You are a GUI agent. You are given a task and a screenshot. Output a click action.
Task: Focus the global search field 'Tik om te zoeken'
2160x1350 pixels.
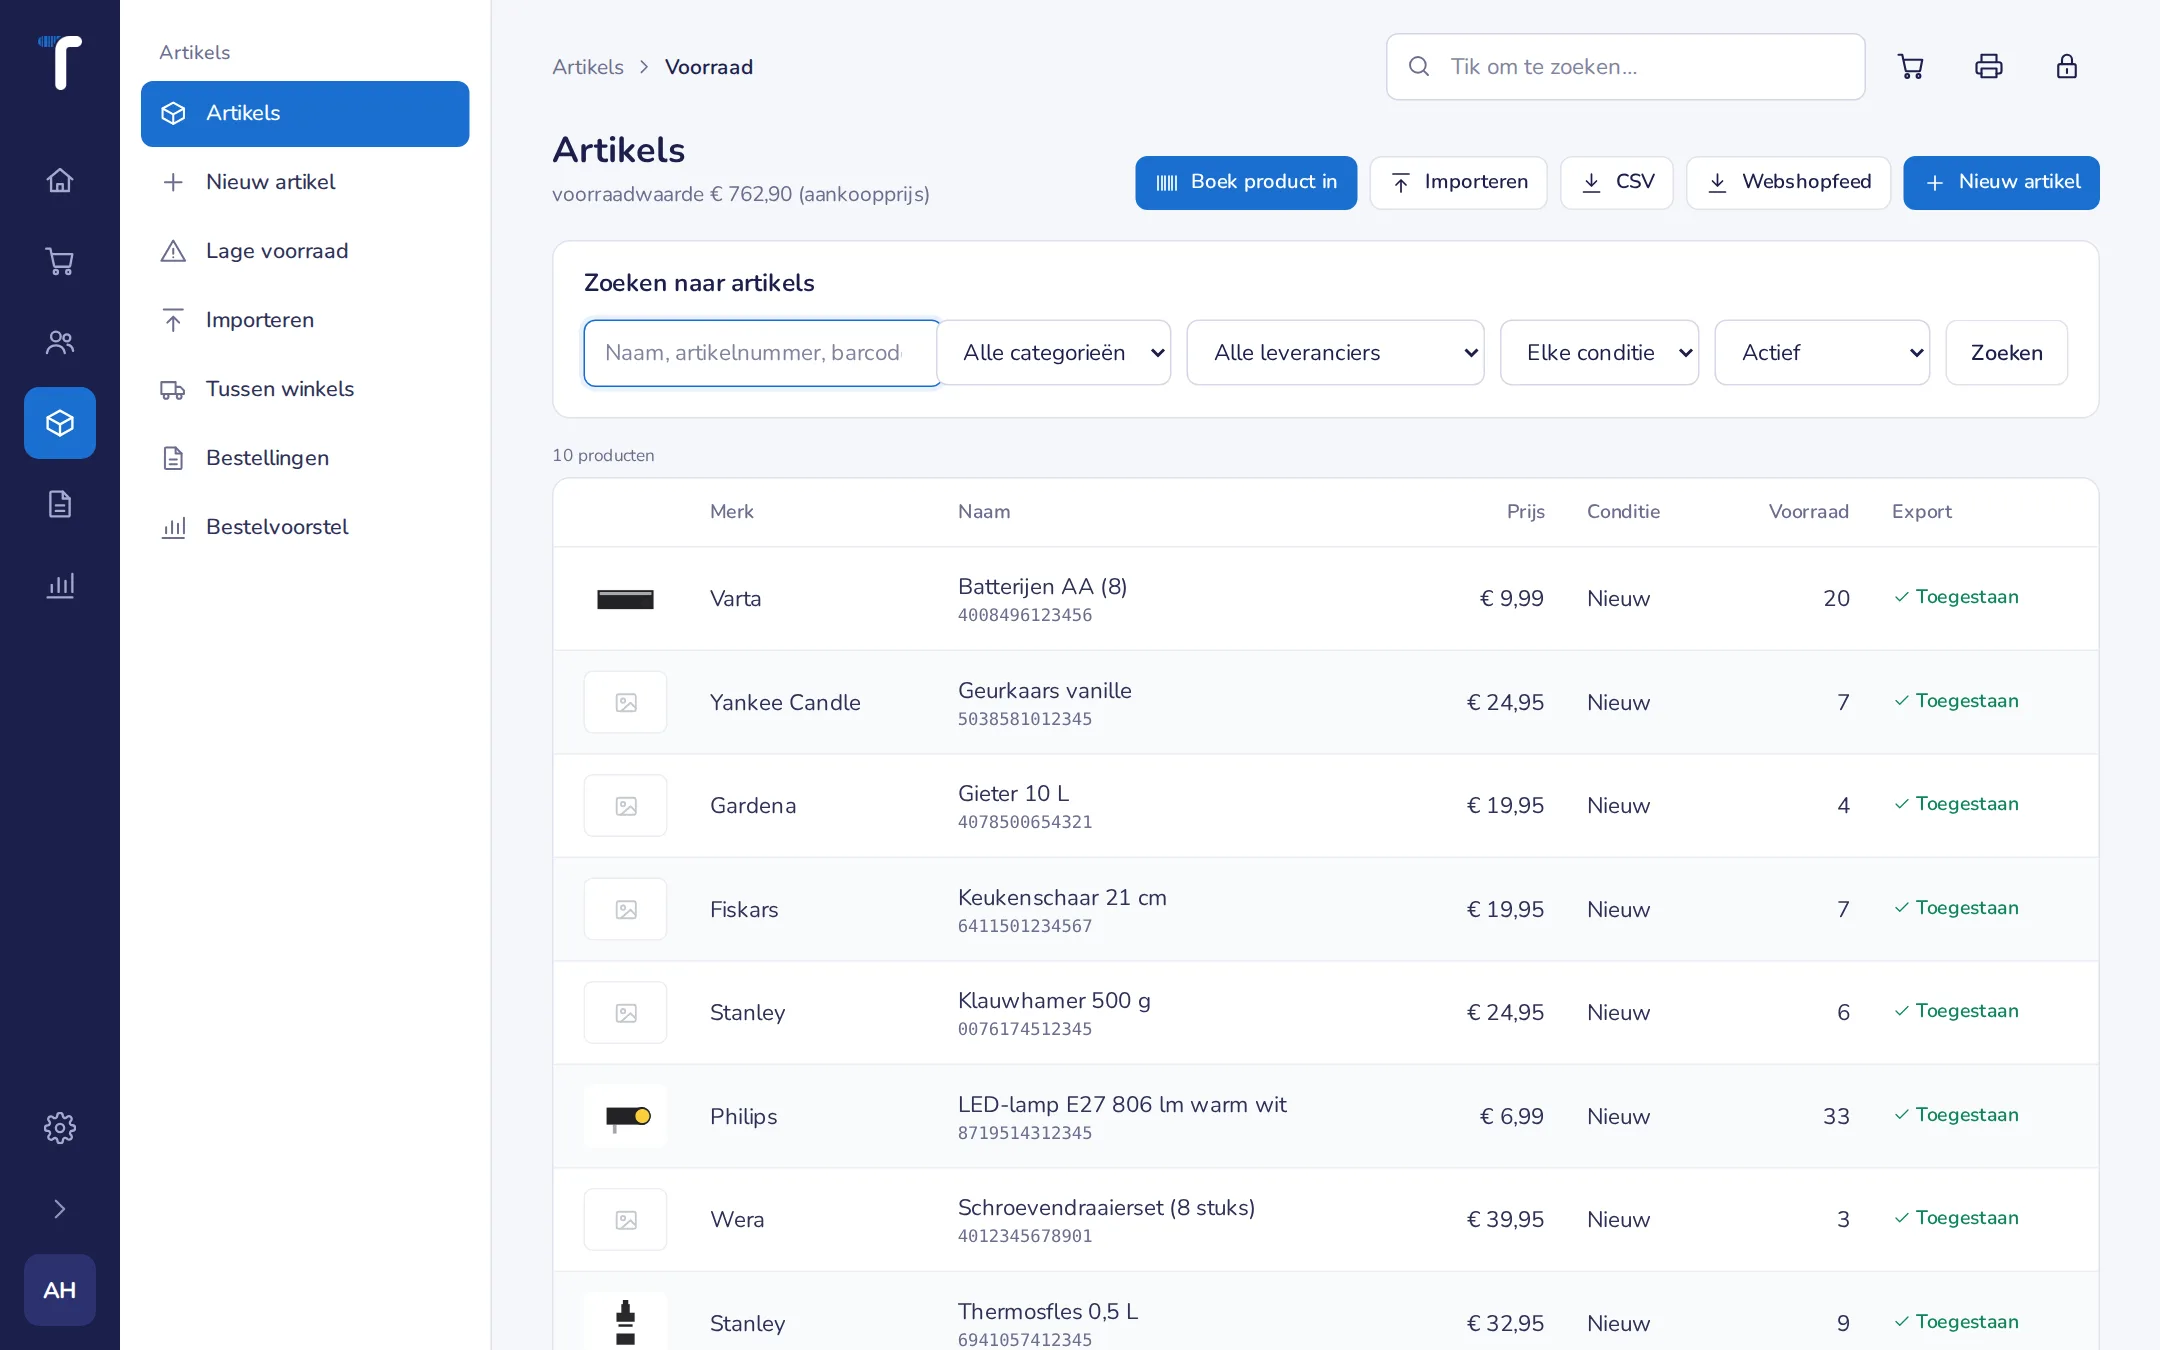[x=1625, y=67]
